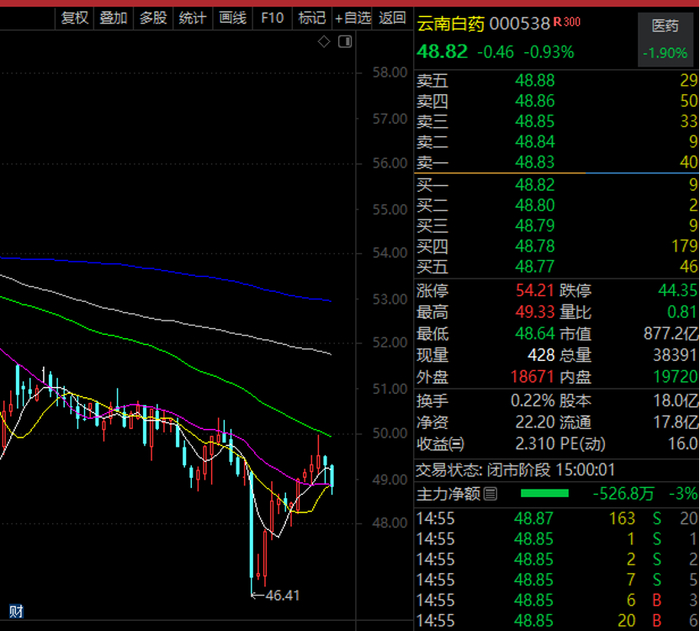Add stock with +自选 button
Viewport: 700px width, 631px height.
click(352, 18)
